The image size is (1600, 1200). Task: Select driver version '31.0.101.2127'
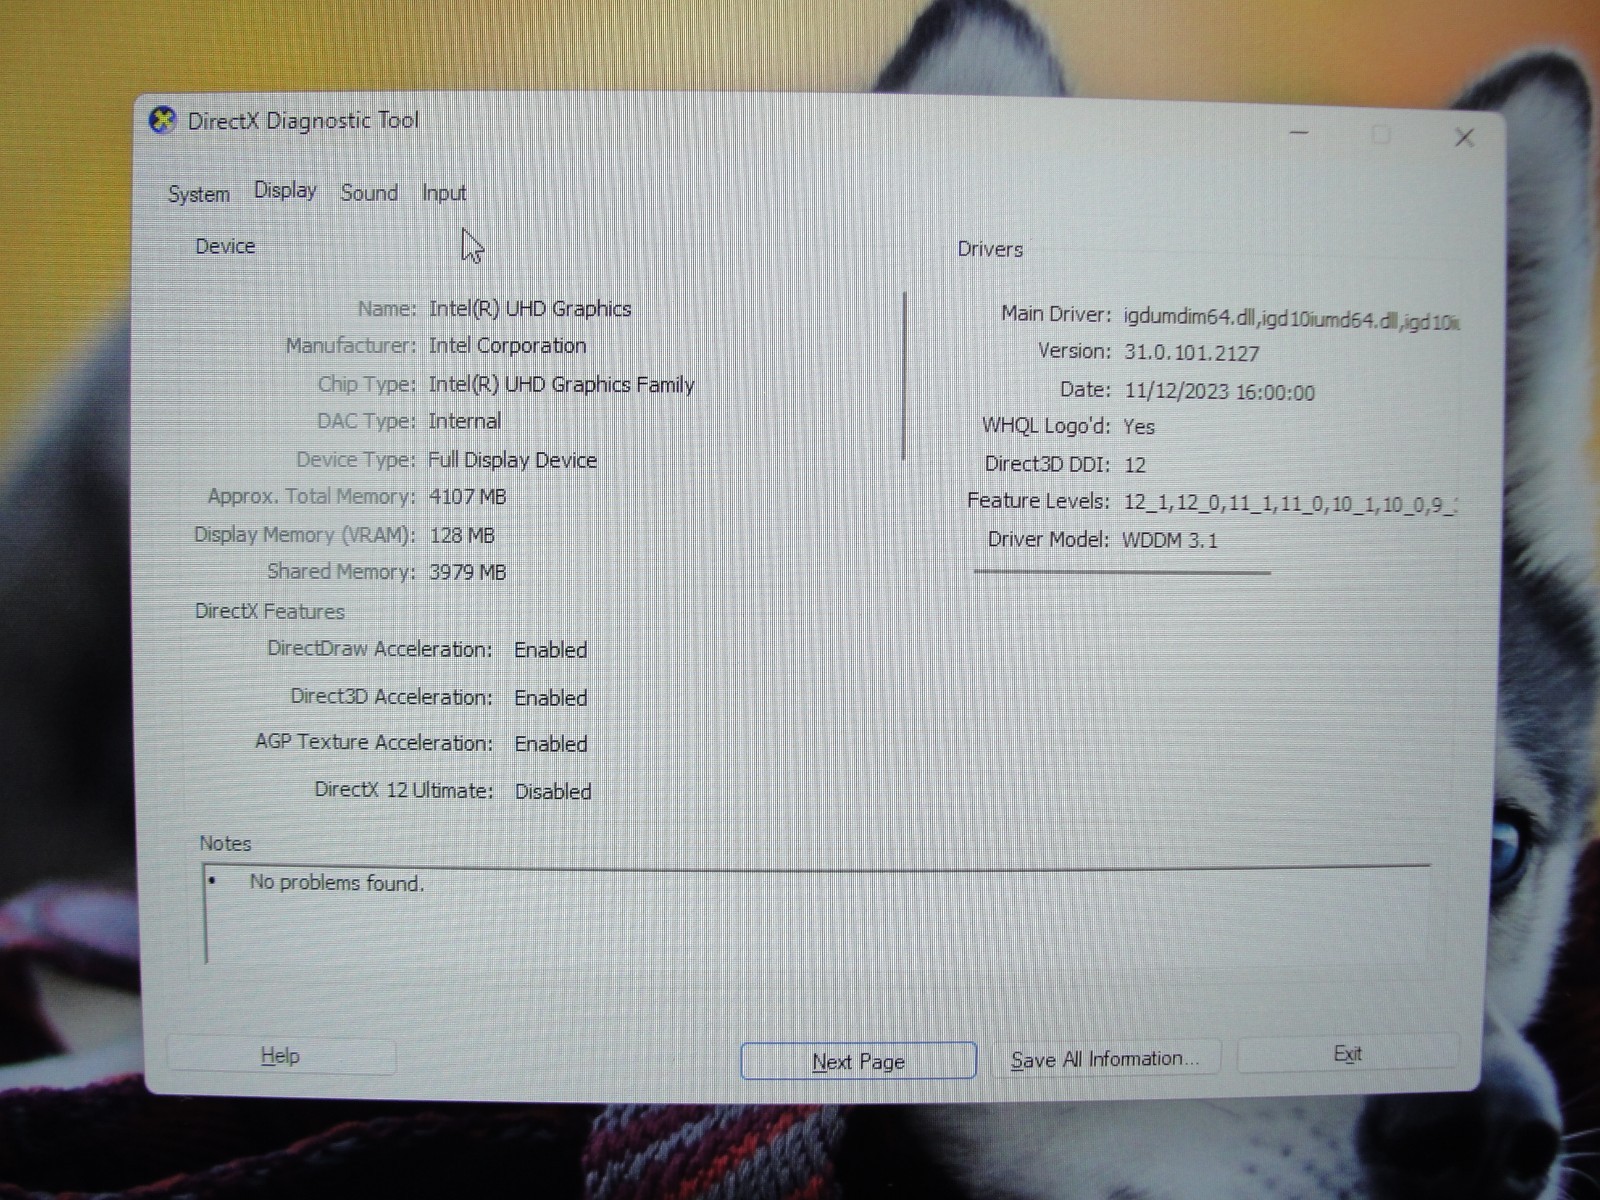(x=1191, y=353)
